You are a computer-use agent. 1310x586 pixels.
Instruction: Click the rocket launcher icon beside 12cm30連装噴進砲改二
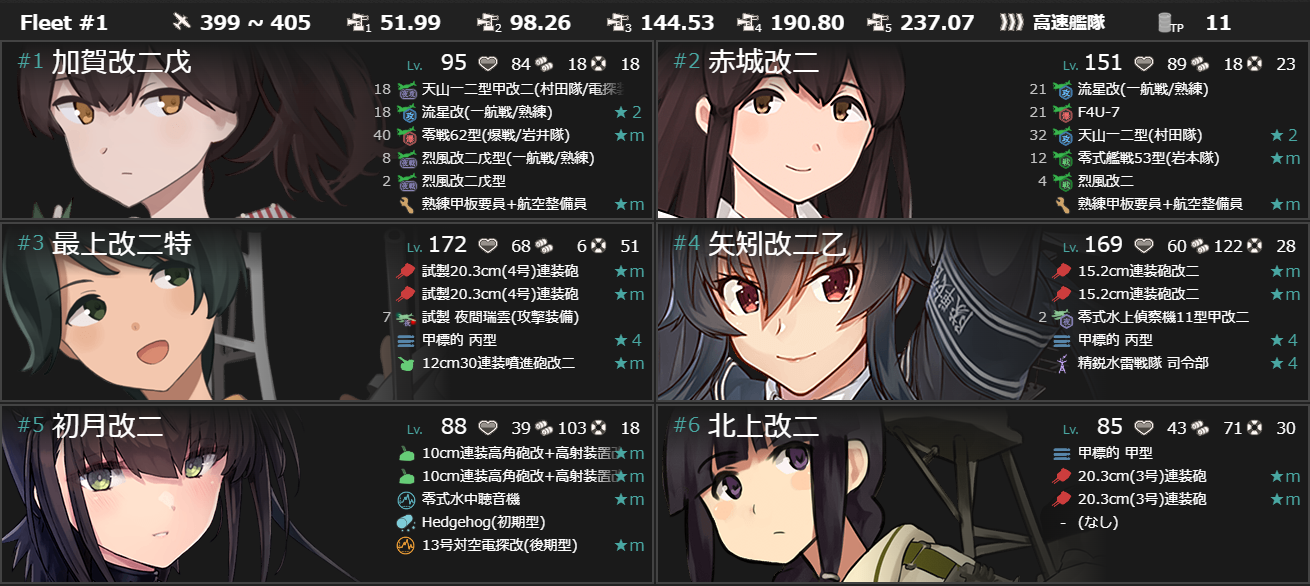[405, 363]
